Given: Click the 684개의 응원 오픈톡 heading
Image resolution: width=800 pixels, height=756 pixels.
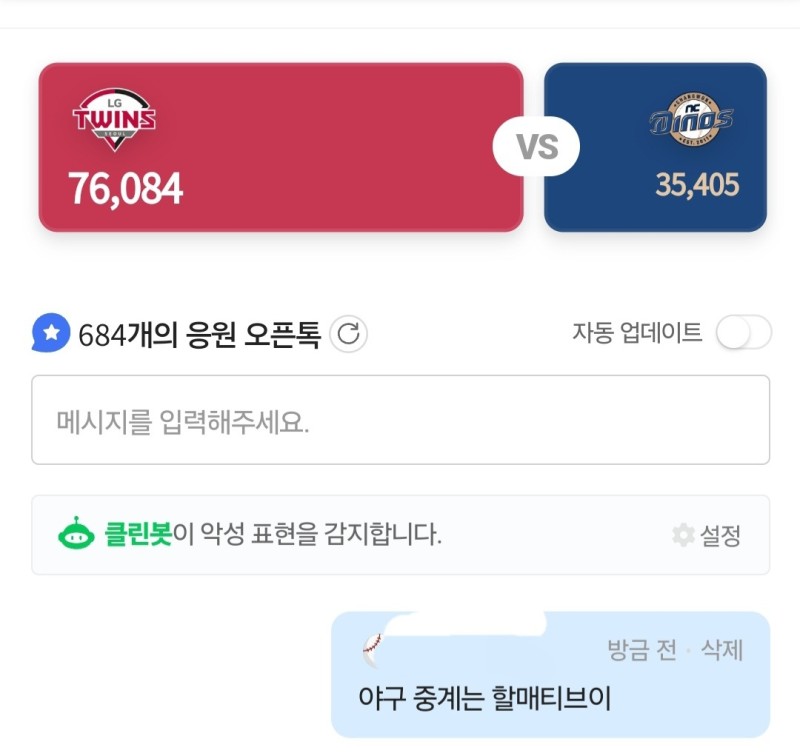Looking at the screenshot, I should (x=199, y=335).
